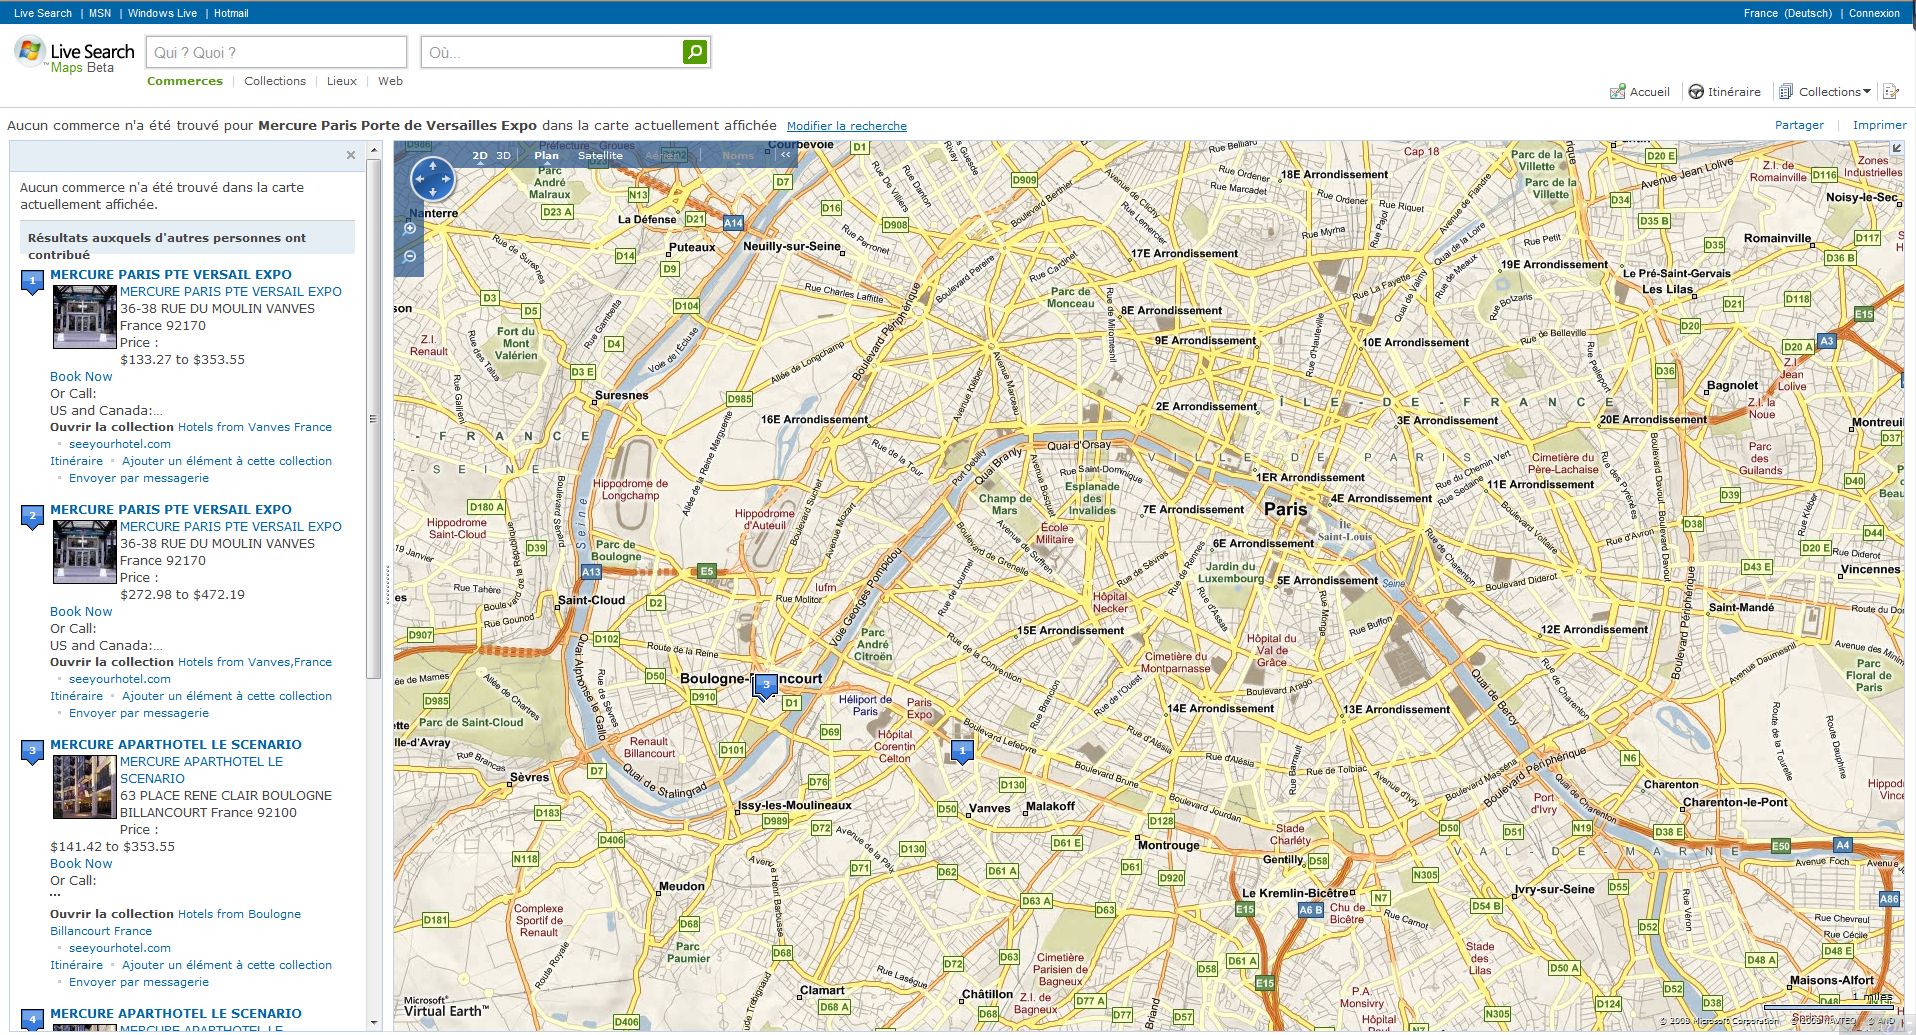
Task: Click the Live Search Maps logo
Action: click(x=75, y=55)
